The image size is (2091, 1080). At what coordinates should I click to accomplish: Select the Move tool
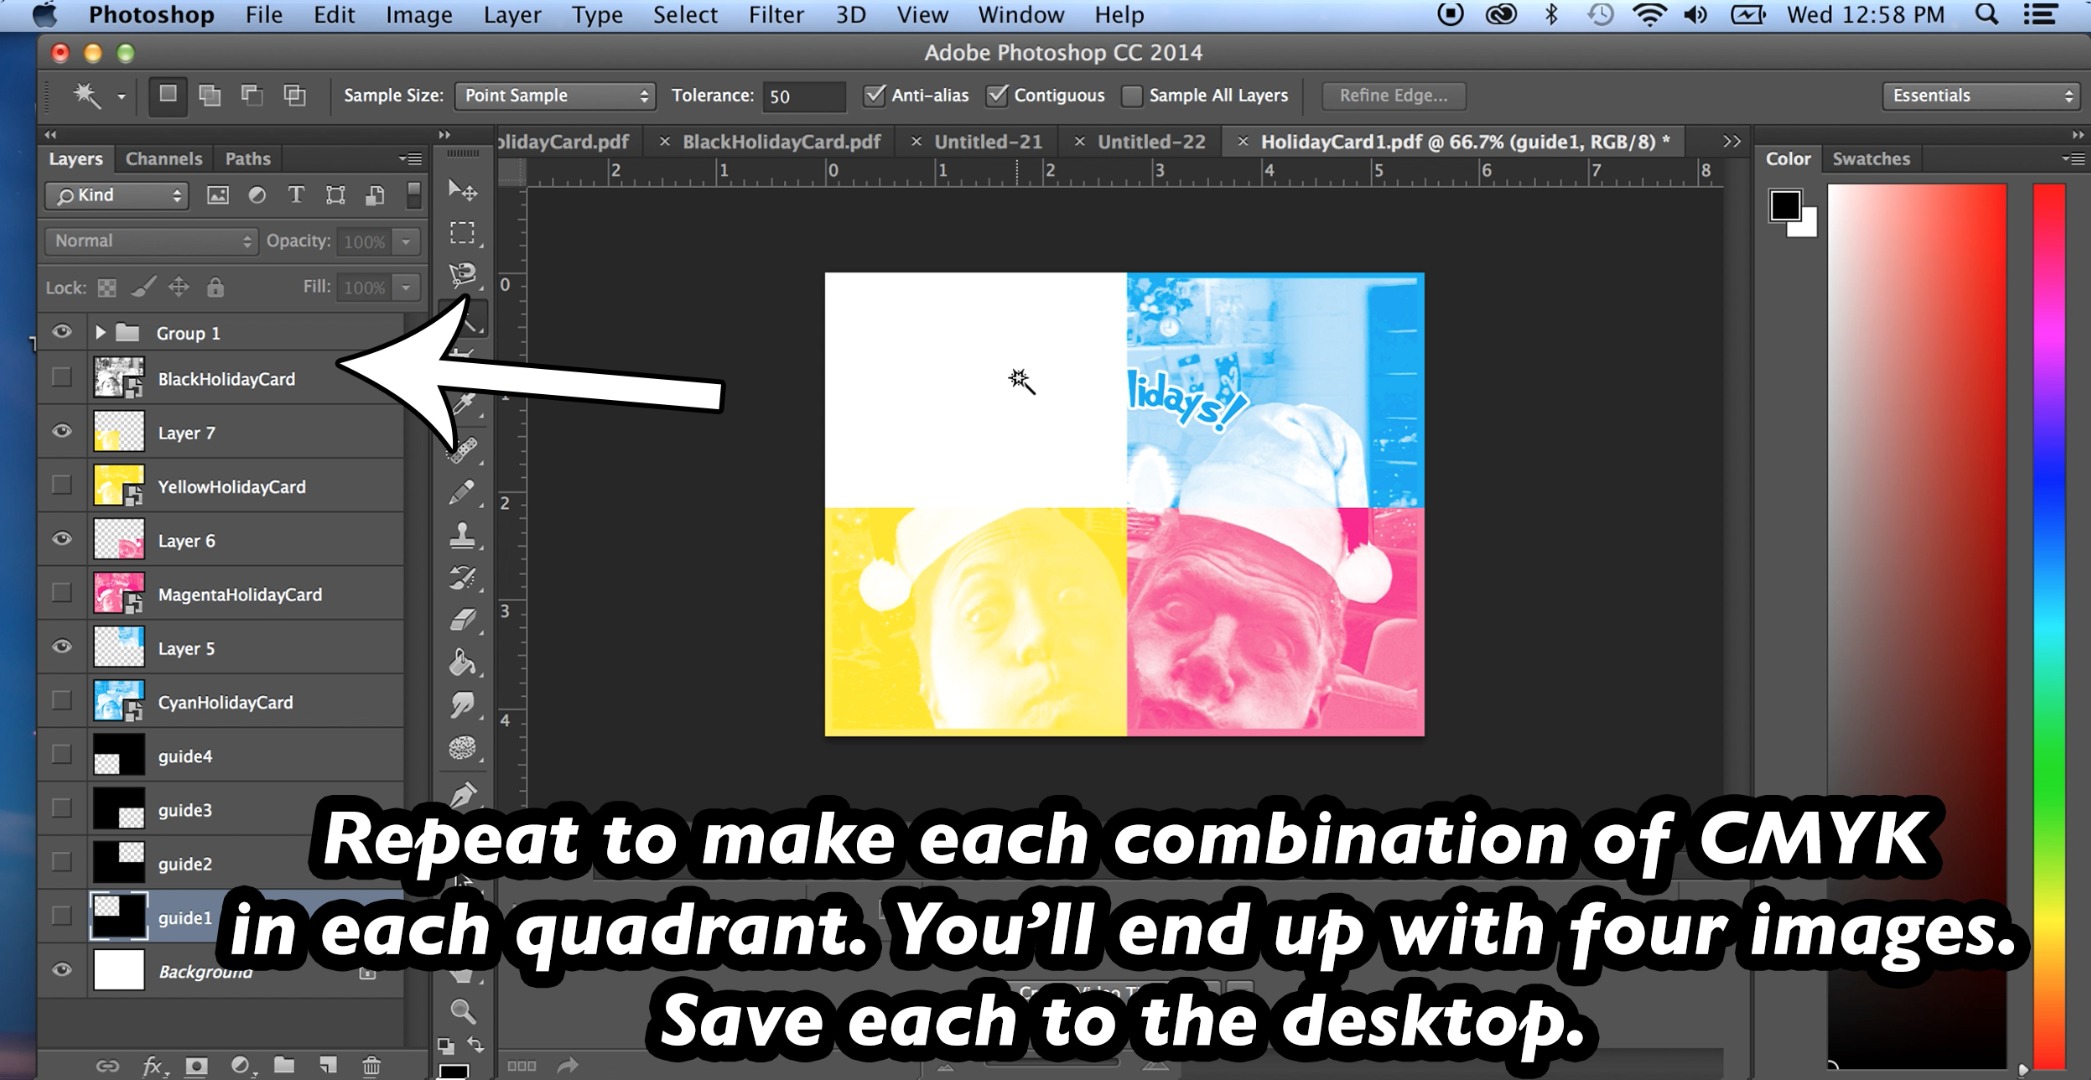coord(463,190)
